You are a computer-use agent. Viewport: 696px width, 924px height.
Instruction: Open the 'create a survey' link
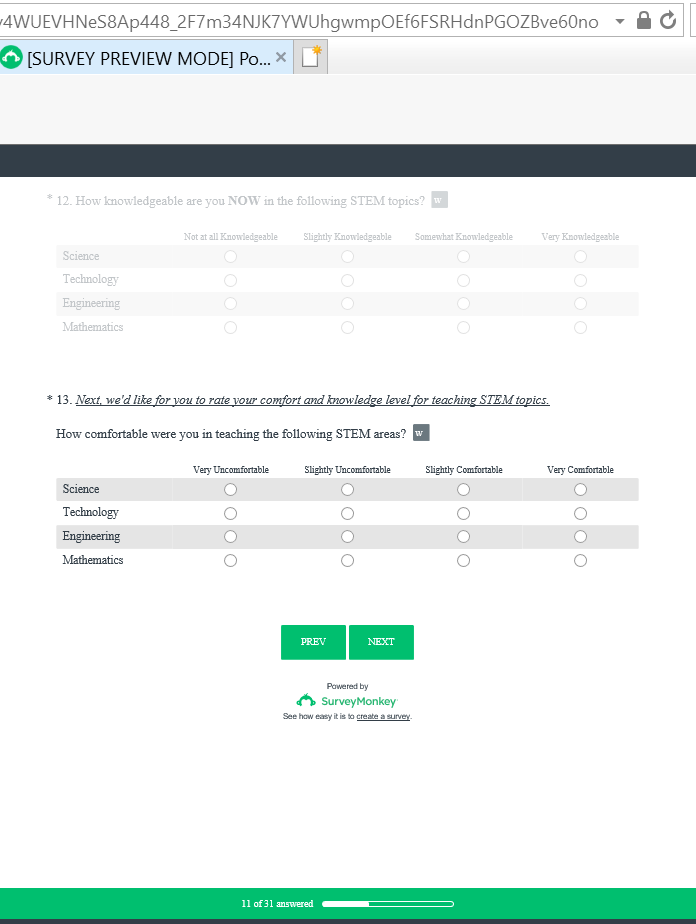point(383,717)
